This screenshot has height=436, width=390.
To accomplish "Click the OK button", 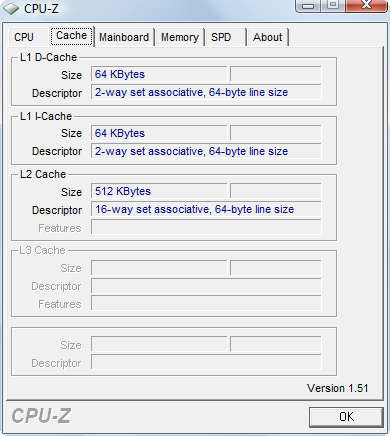I will click(346, 417).
